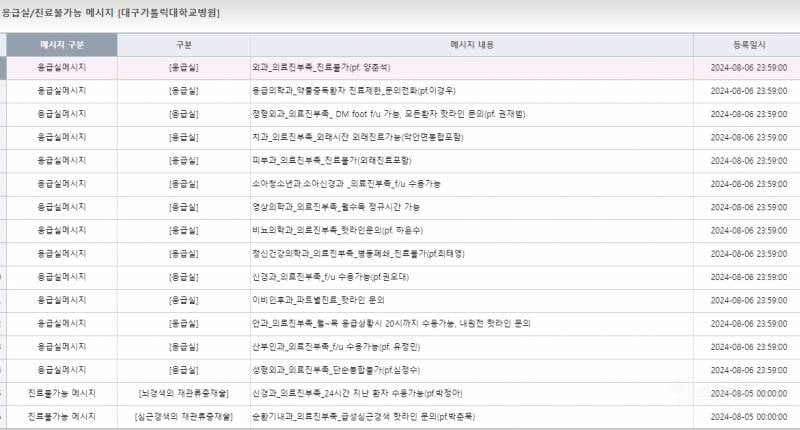Click 신경과 24시간 지난 환자 수용가능 message
Viewport: 800px width, 430px height.
[x=357, y=393]
